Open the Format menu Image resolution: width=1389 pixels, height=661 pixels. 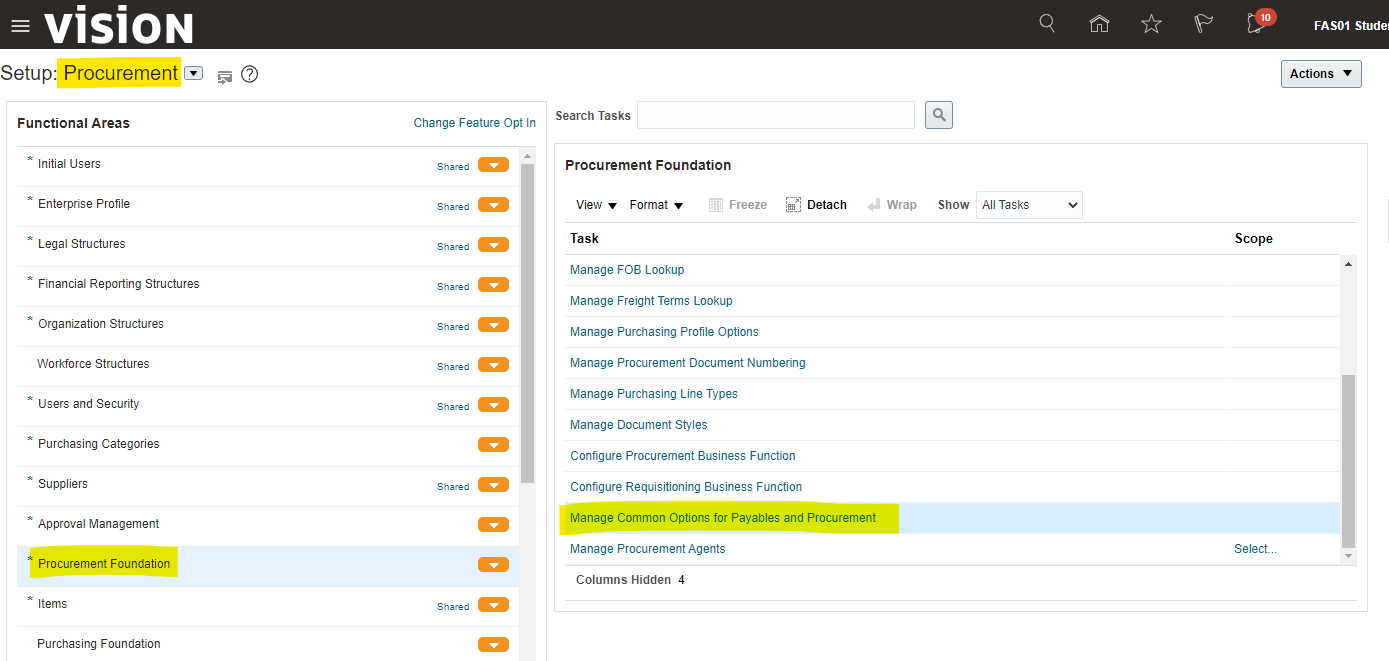click(x=656, y=205)
